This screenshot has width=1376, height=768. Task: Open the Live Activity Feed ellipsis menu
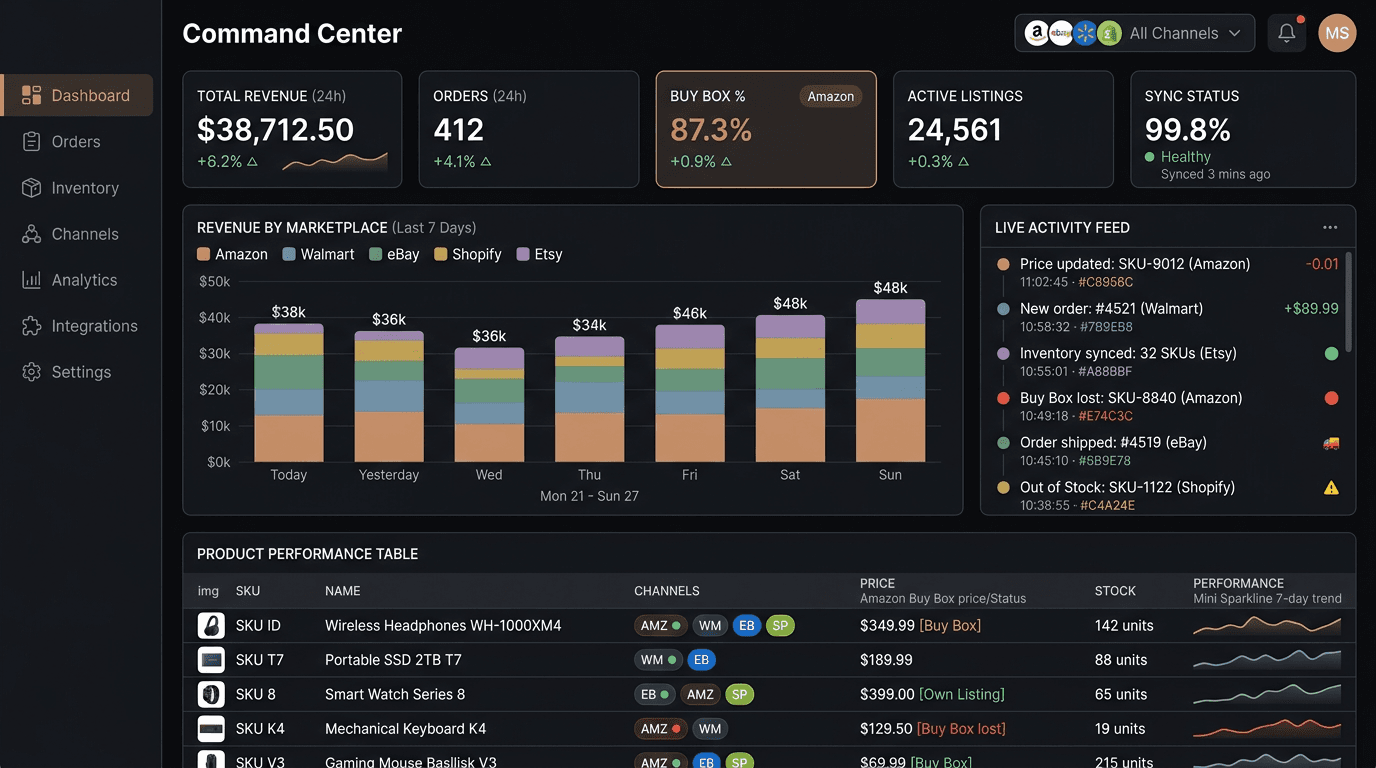pos(1330,226)
